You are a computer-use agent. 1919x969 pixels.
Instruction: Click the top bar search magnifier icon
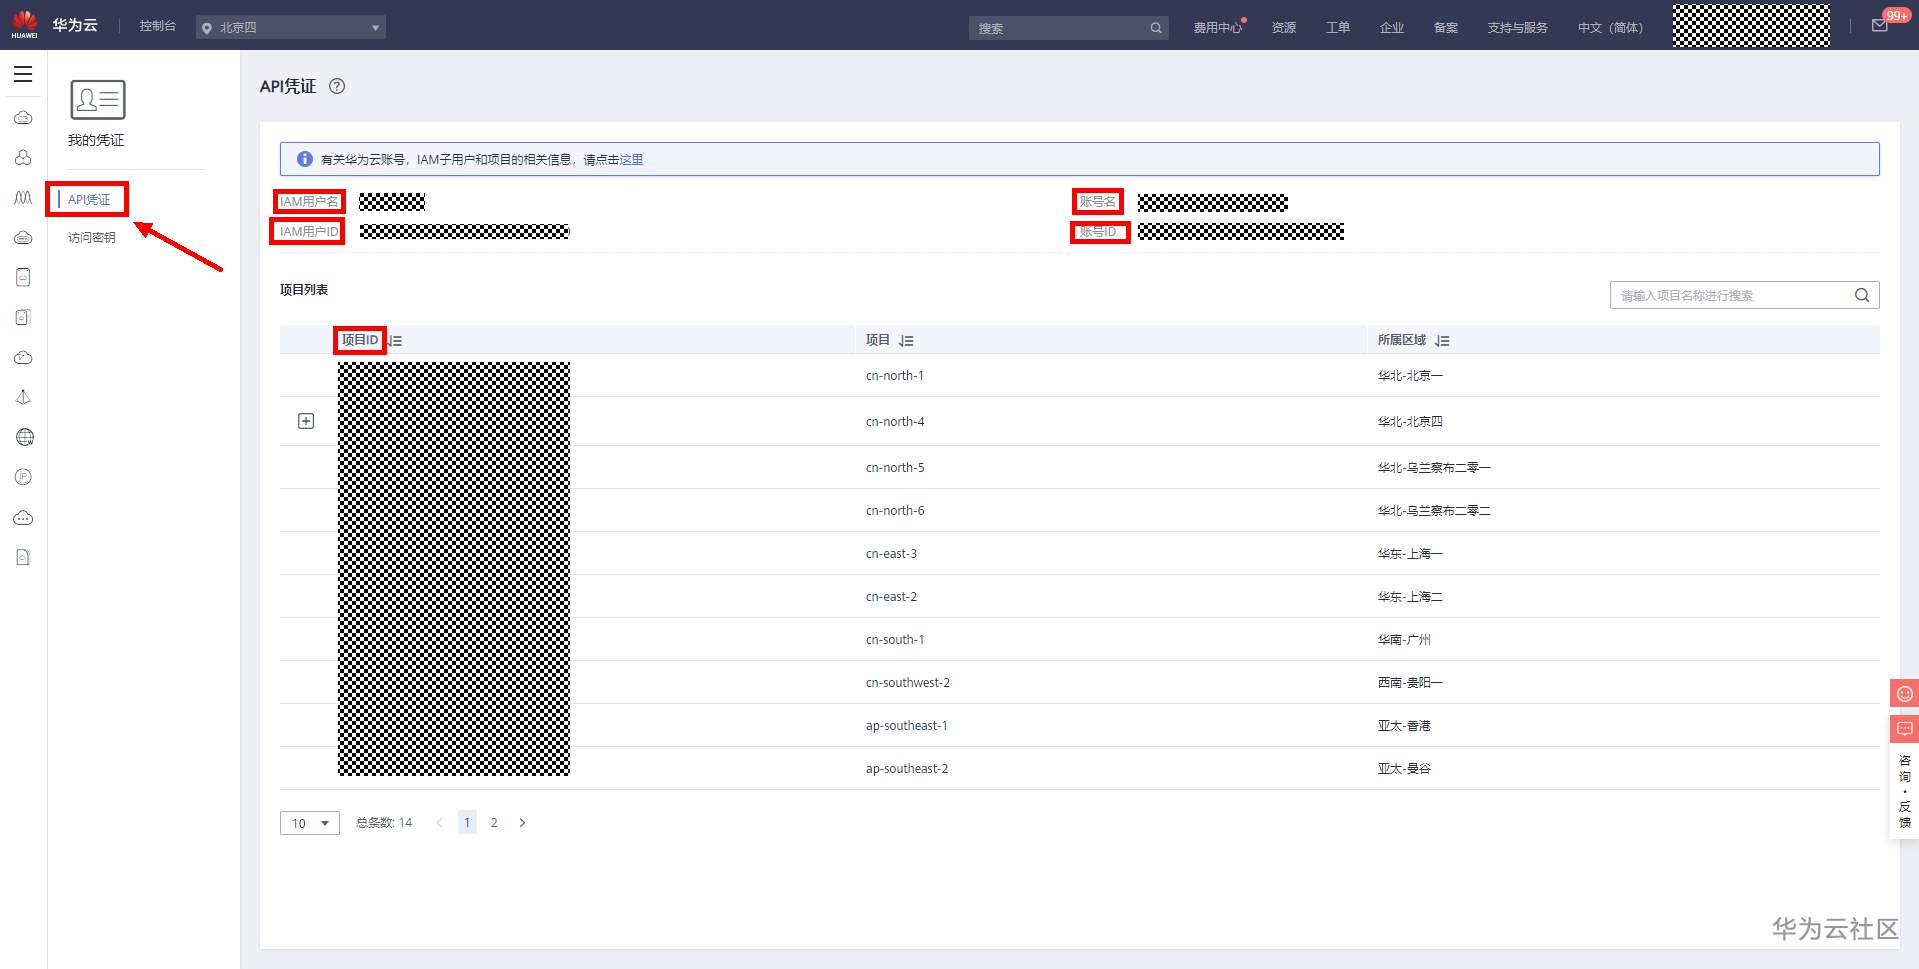pos(1156,28)
